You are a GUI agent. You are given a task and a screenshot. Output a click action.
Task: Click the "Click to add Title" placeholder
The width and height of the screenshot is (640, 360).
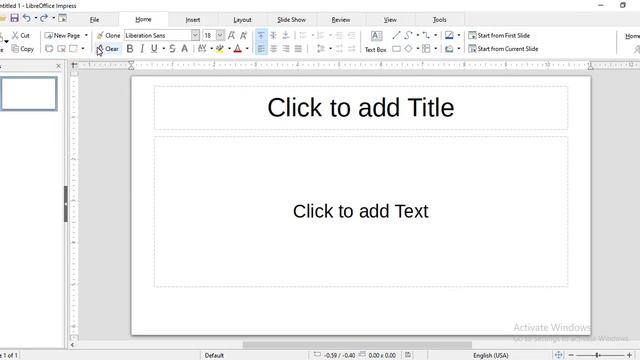coord(361,108)
